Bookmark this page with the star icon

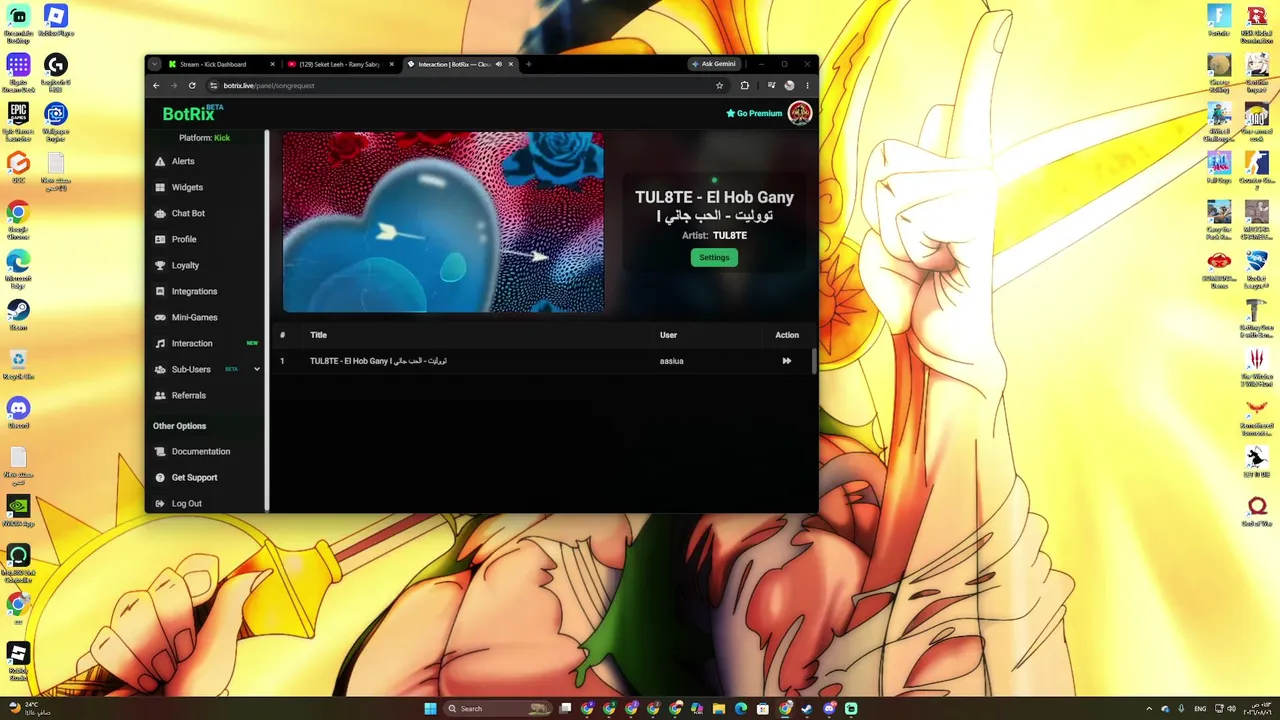719,85
